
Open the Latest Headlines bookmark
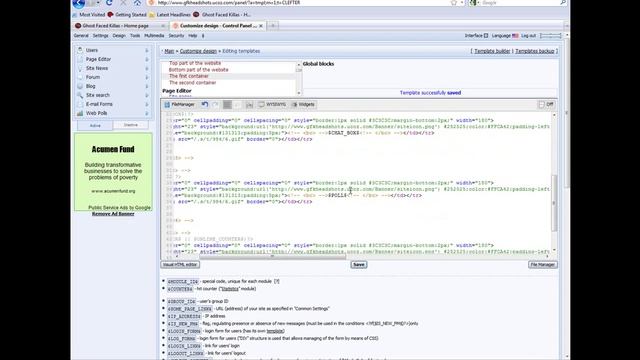tap(170, 15)
